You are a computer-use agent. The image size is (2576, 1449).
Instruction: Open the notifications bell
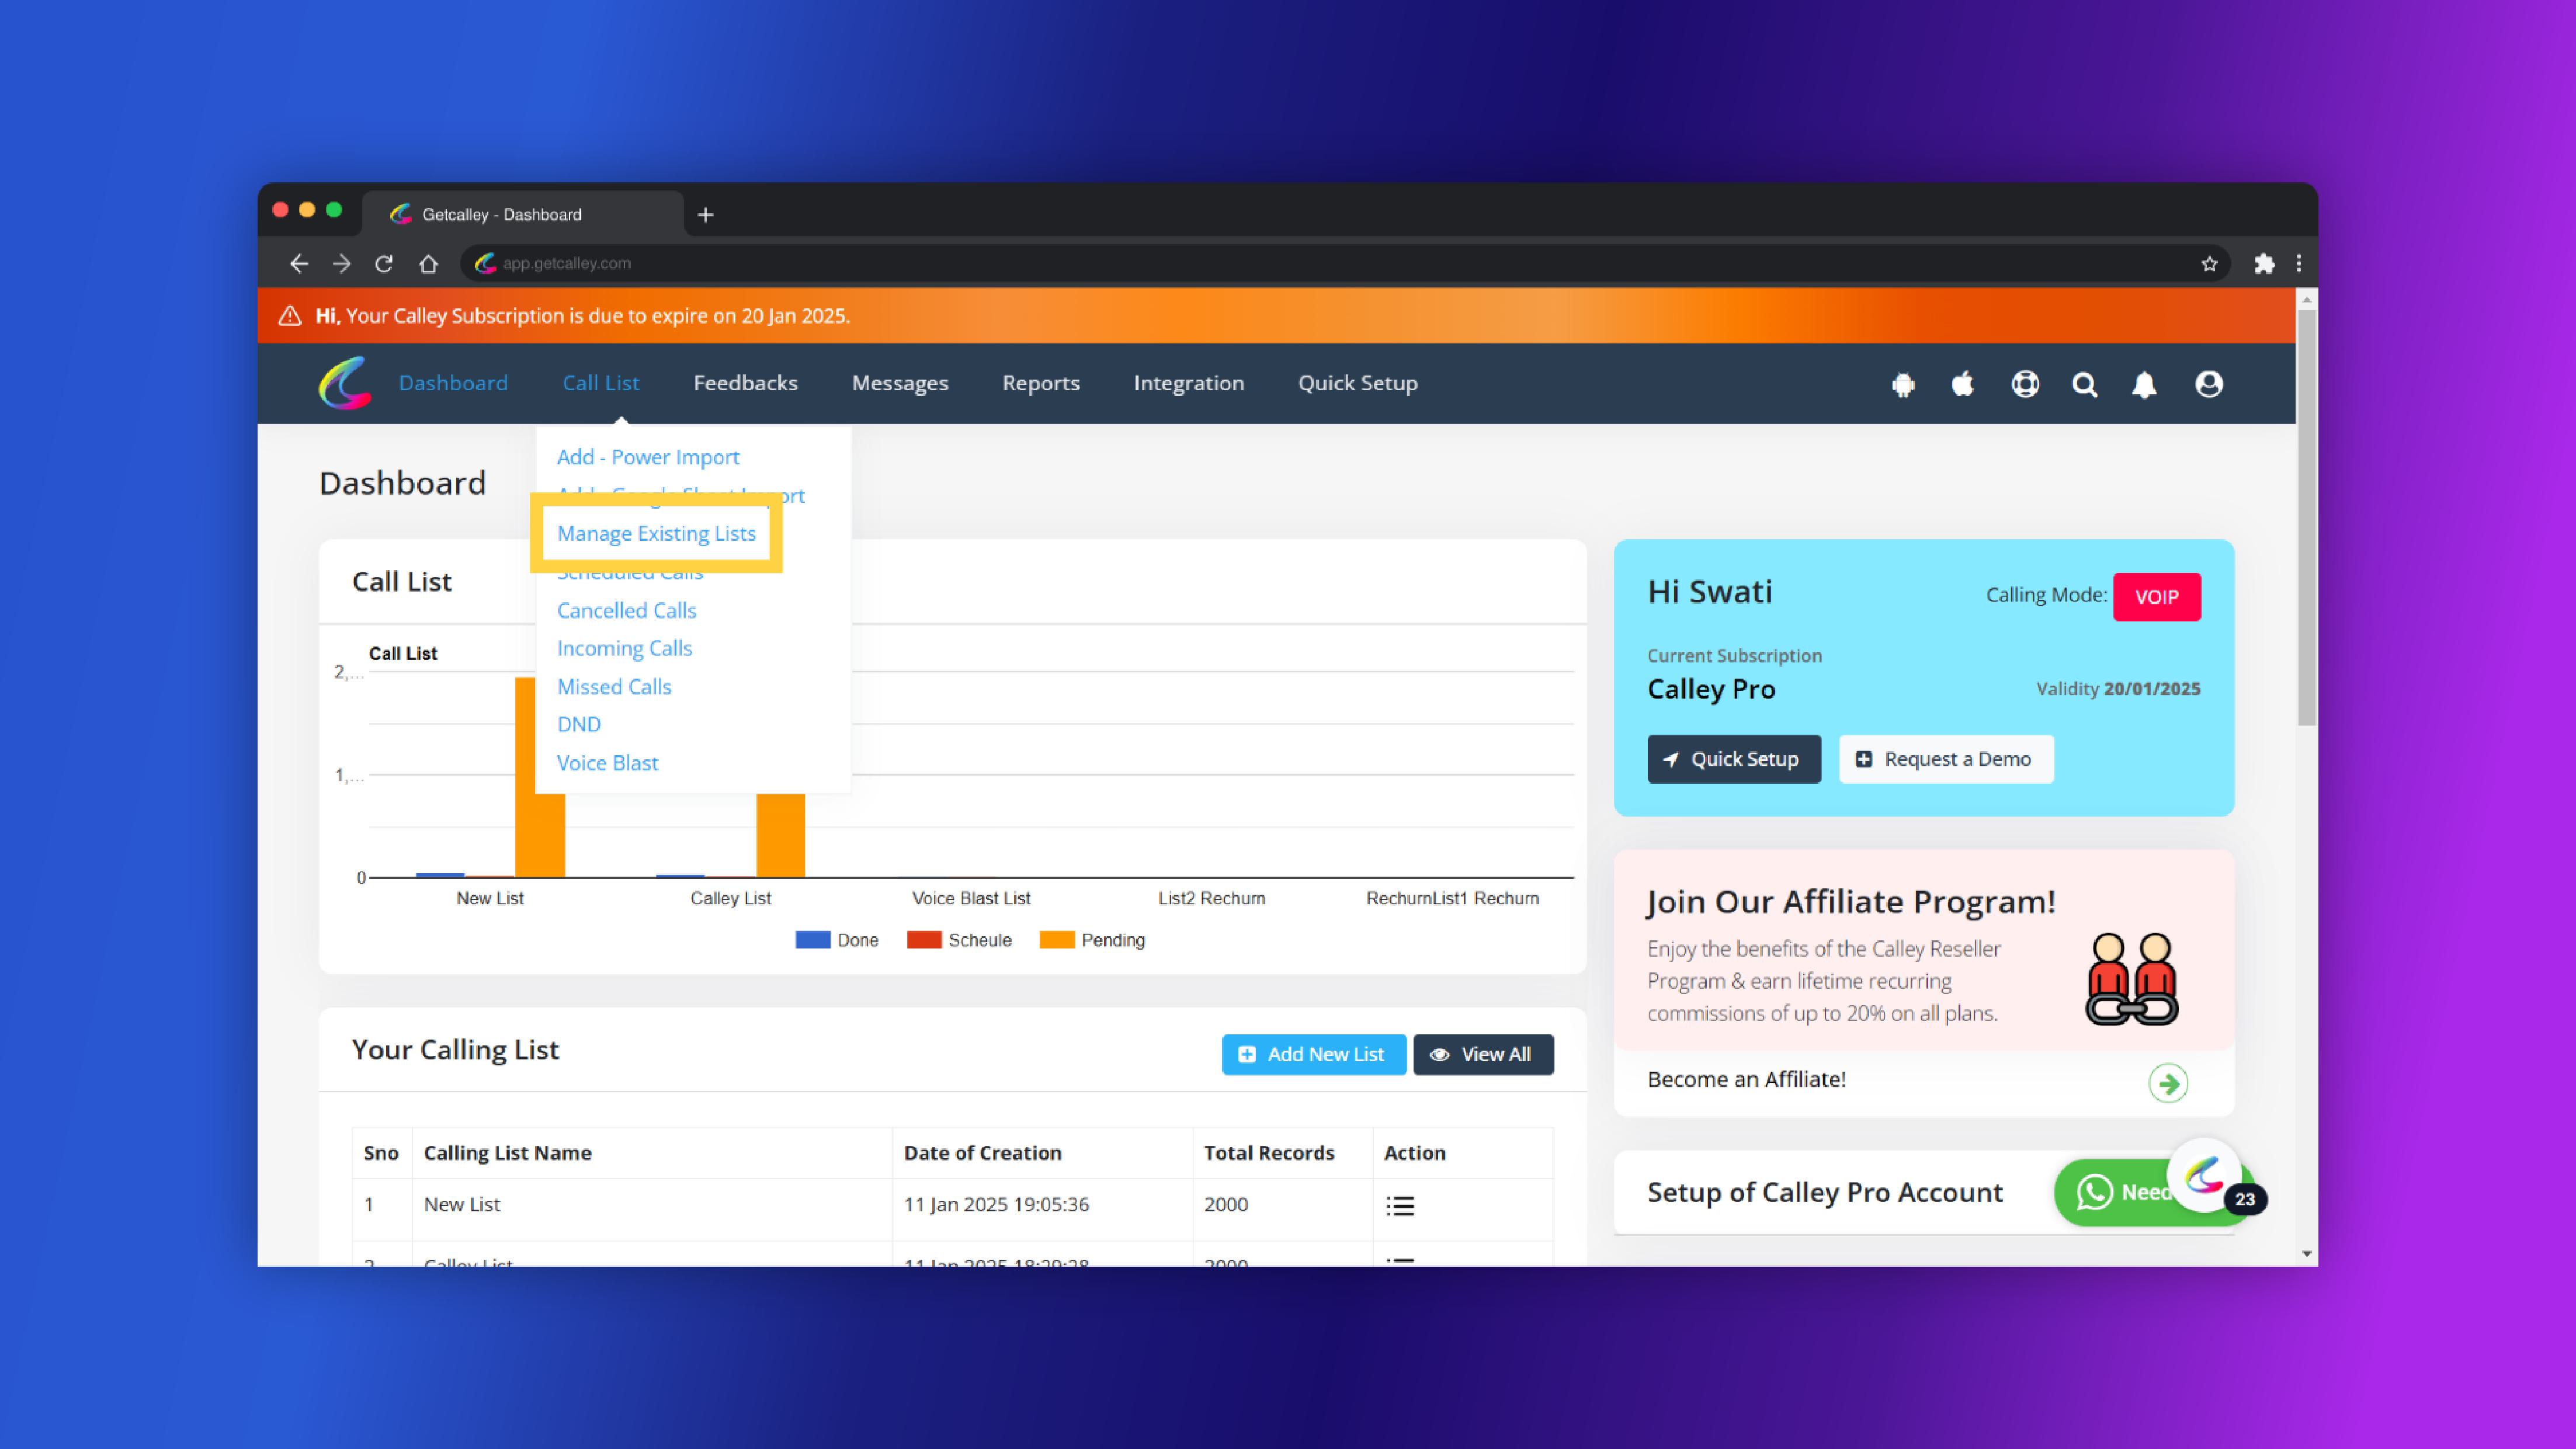coord(2144,385)
